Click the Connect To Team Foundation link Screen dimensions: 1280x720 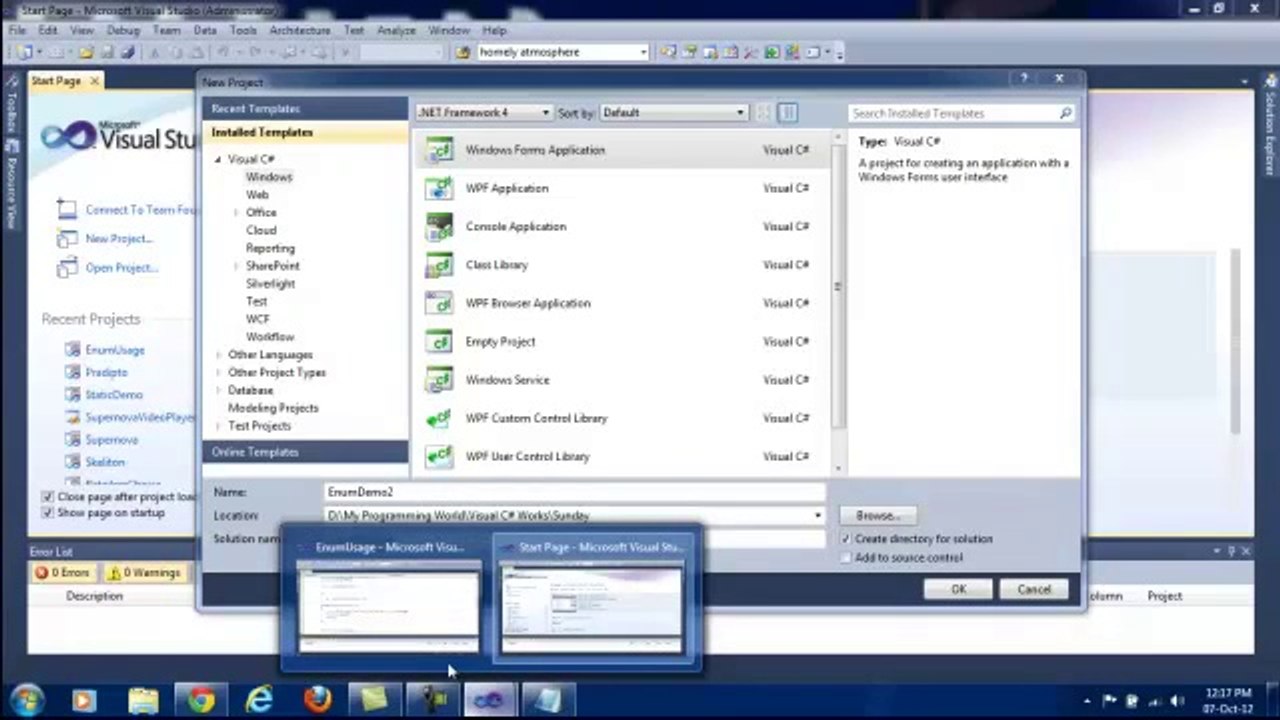point(142,210)
